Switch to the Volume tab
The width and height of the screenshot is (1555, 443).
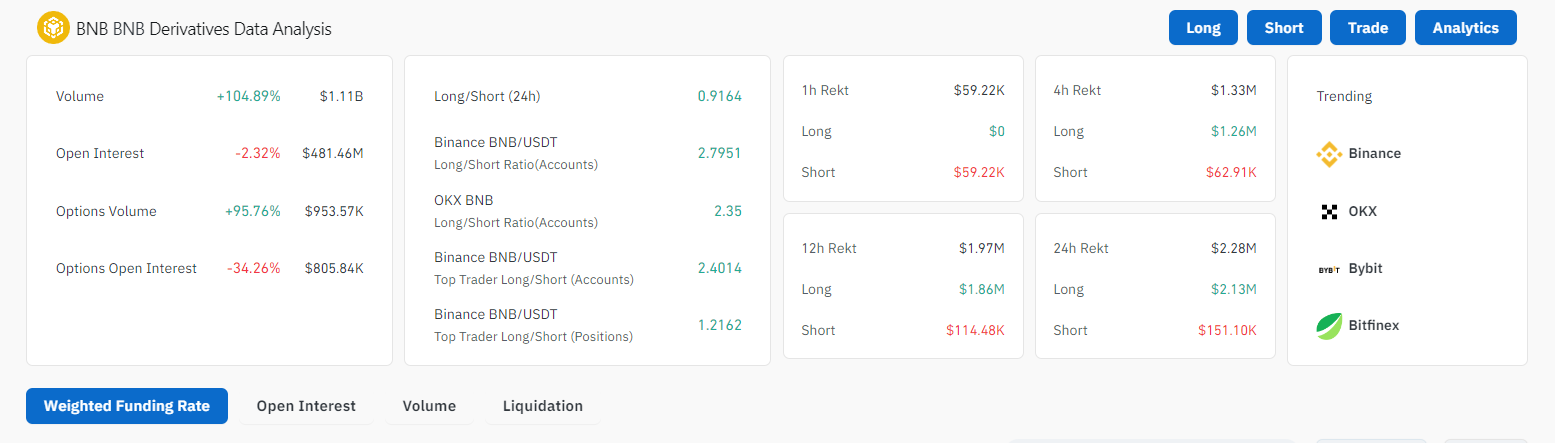tap(429, 406)
